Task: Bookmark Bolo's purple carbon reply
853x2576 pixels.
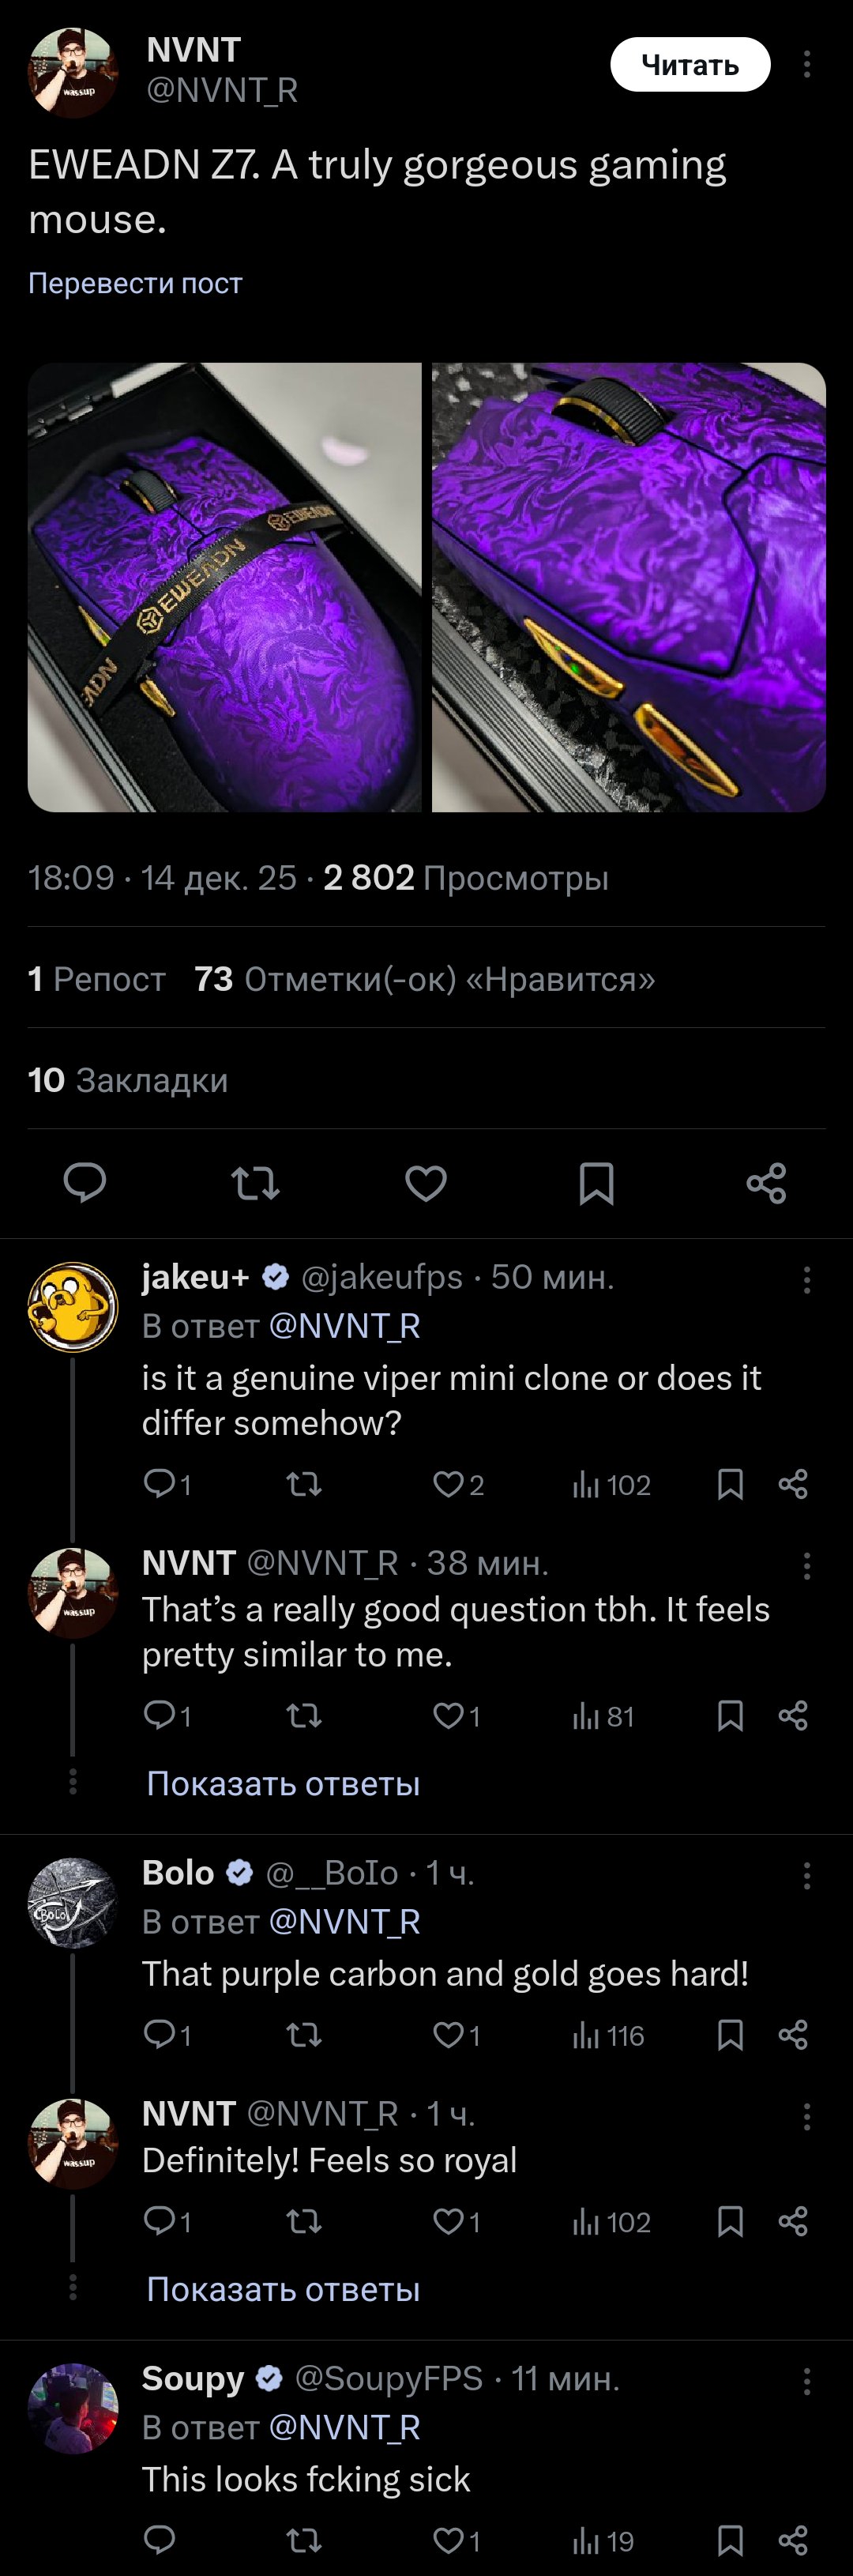Action: click(x=730, y=2035)
